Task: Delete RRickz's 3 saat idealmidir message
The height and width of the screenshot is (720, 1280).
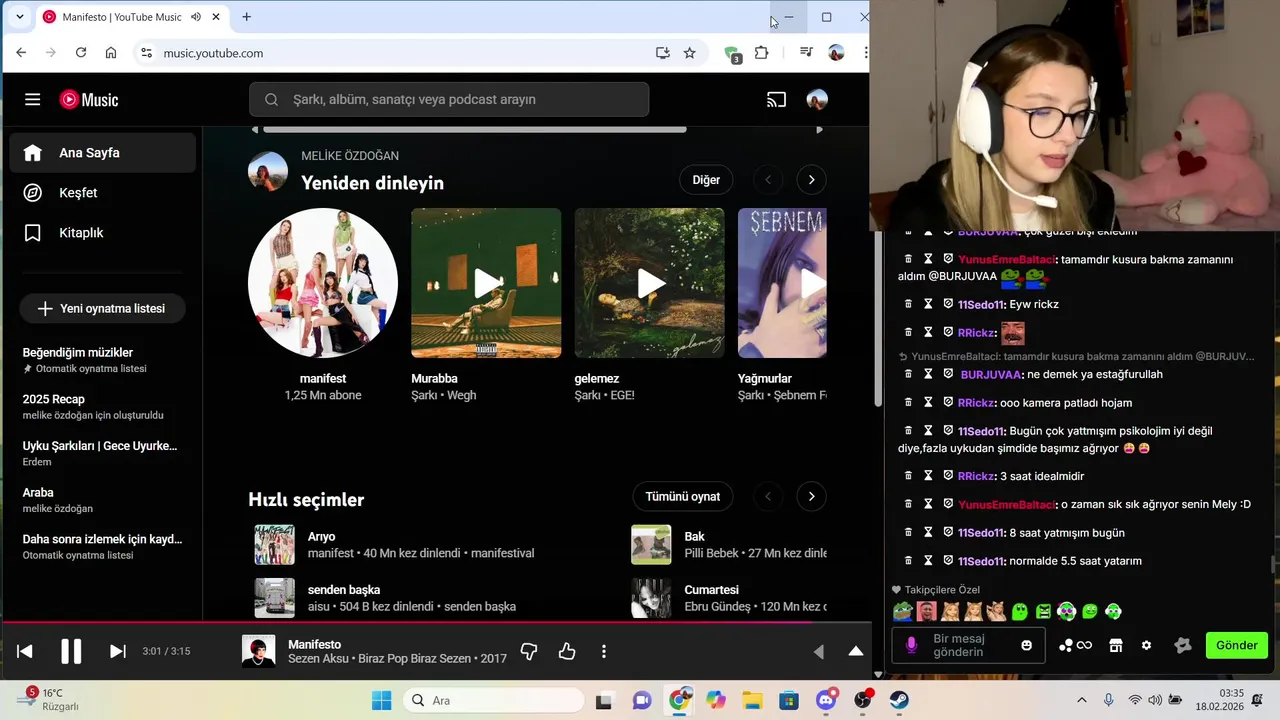Action: [x=908, y=476]
